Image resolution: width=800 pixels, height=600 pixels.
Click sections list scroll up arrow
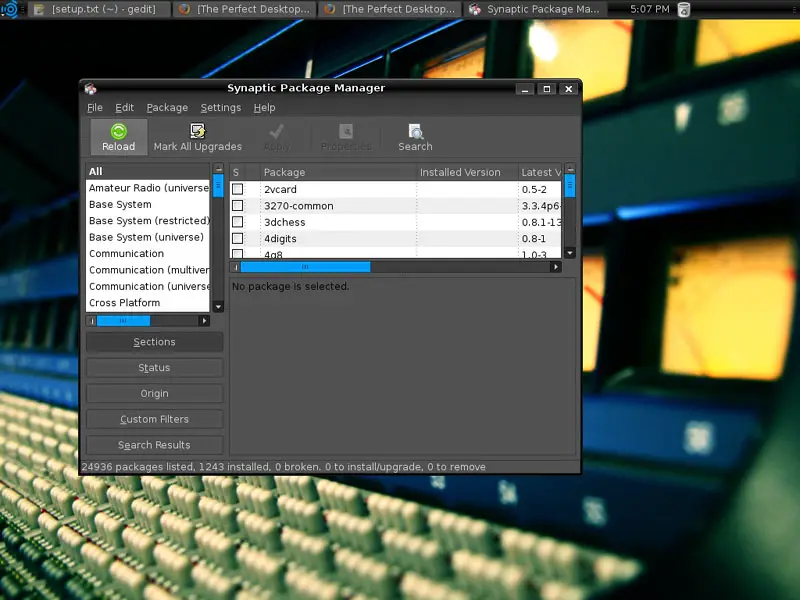(x=218, y=169)
